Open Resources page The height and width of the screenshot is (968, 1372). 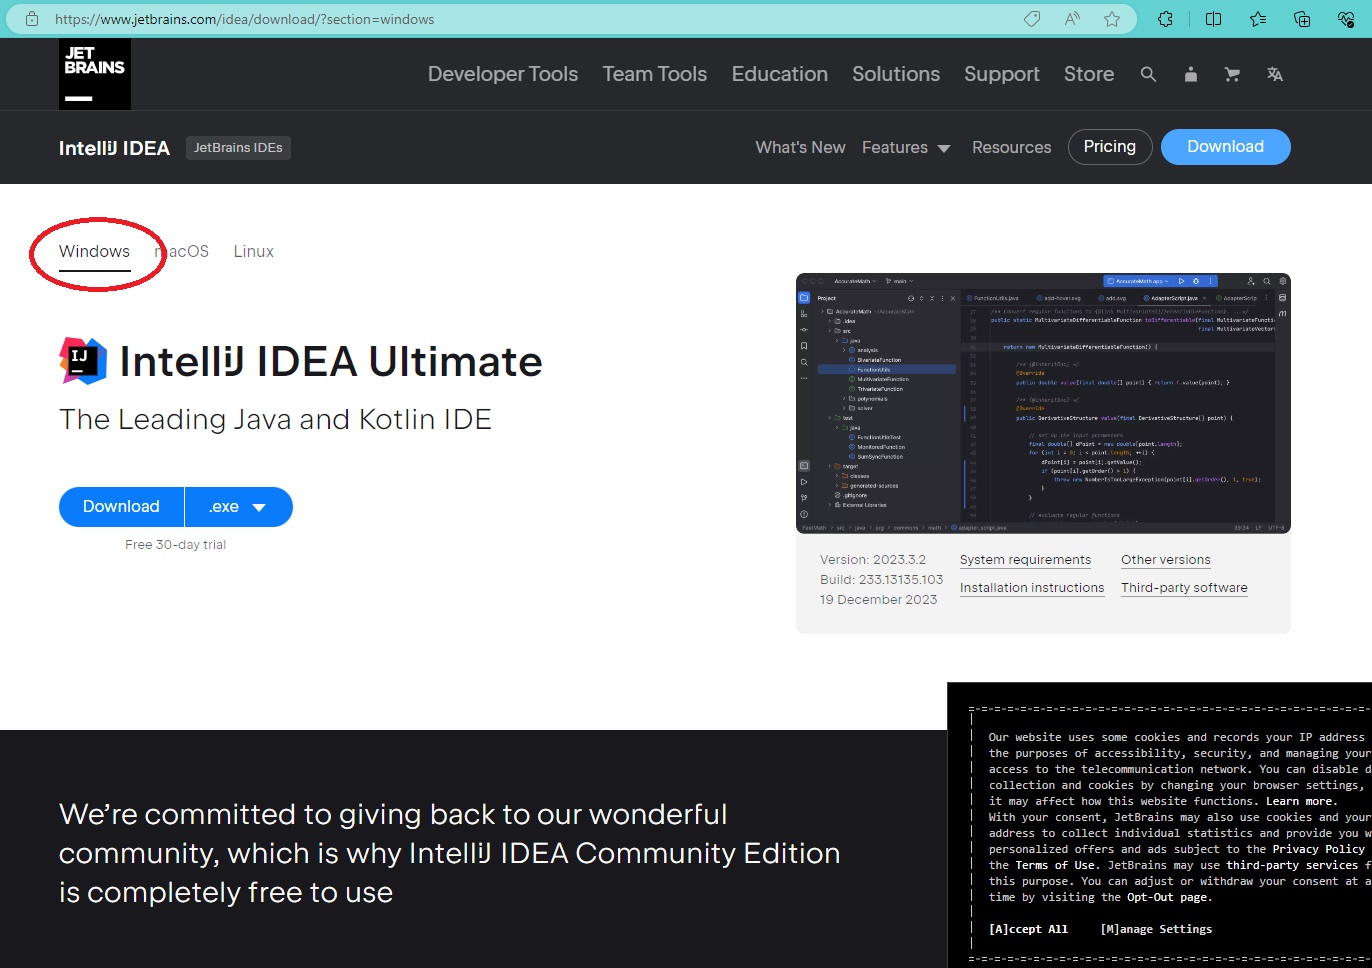pos(1012,147)
